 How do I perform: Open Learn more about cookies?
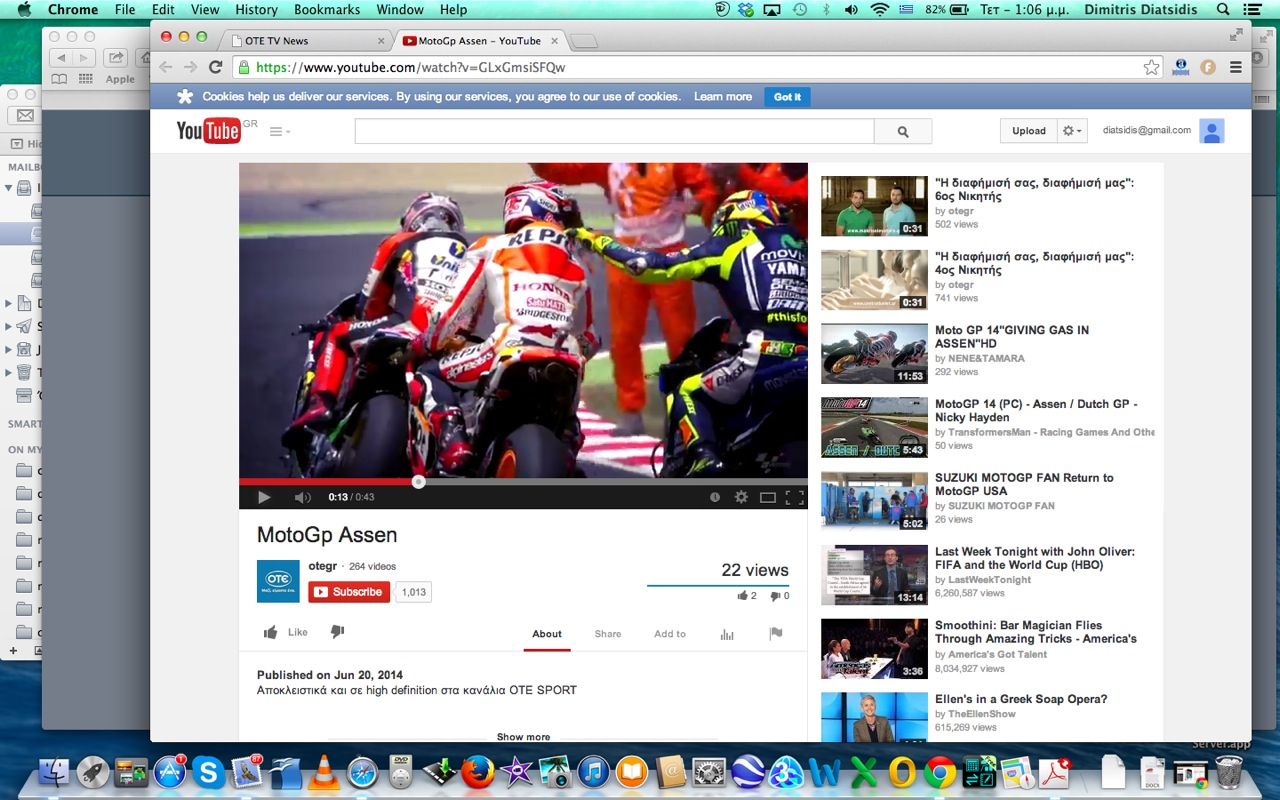click(723, 97)
